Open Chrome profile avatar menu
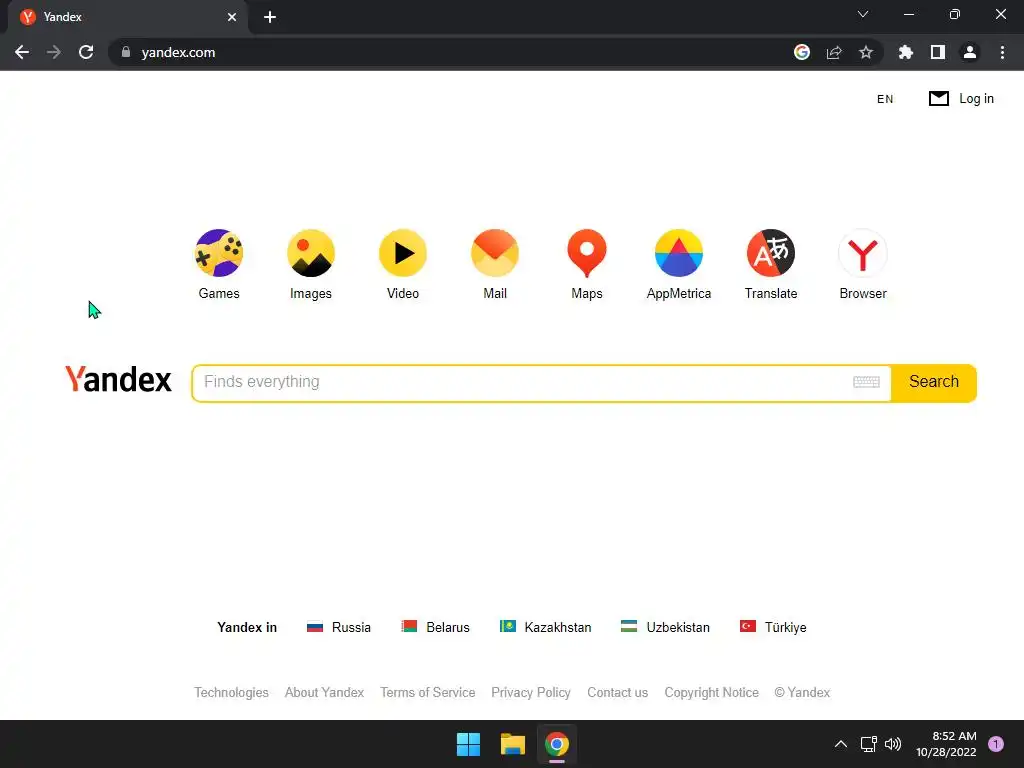 point(970,52)
